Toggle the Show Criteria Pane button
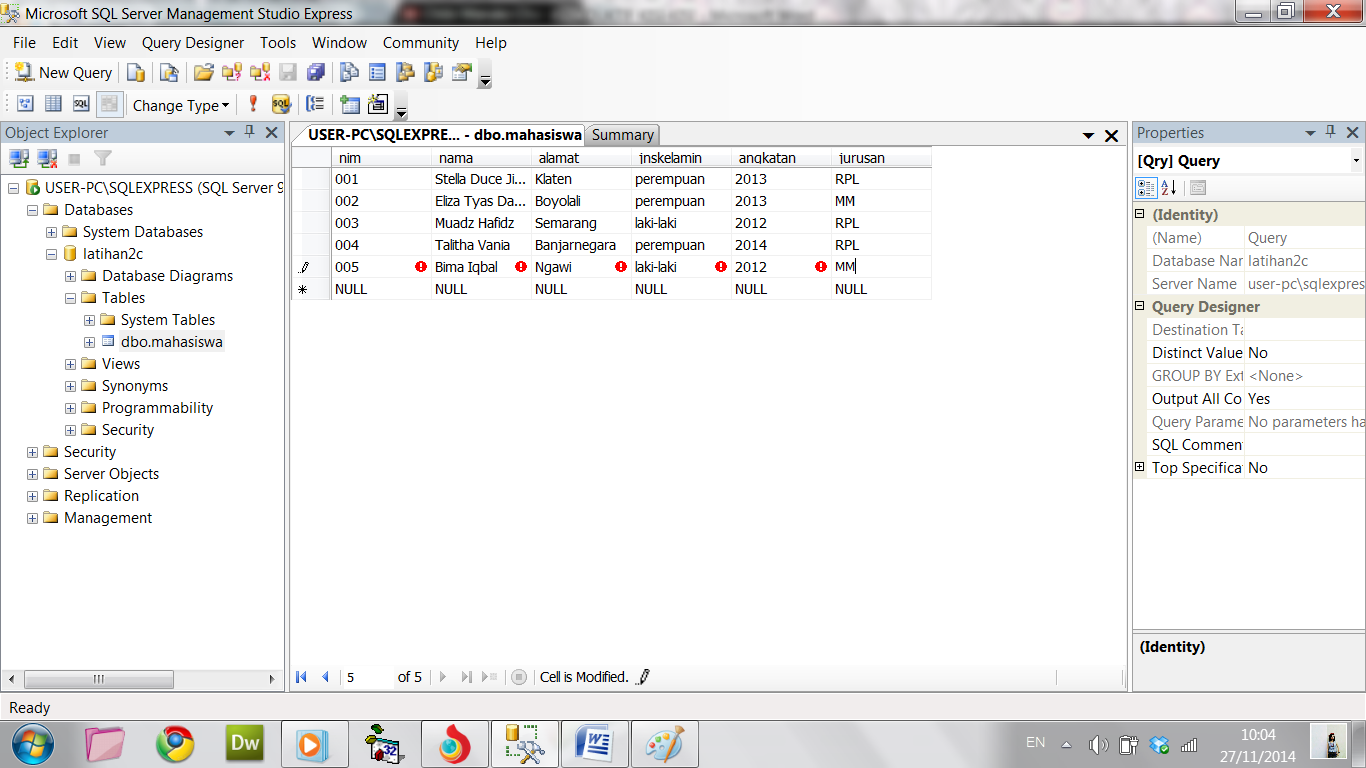The width and height of the screenshot is (1366, 768). (x=54, y=104)
